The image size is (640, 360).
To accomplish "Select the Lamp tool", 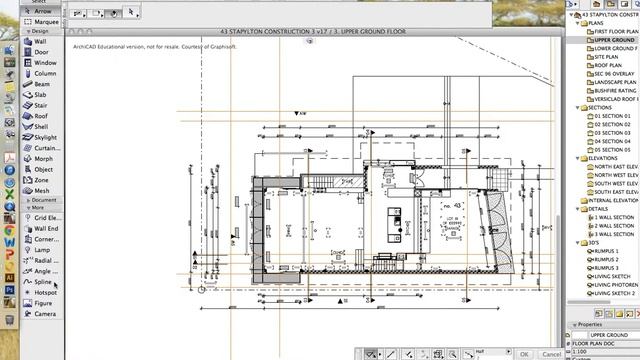I will point(42,249).
